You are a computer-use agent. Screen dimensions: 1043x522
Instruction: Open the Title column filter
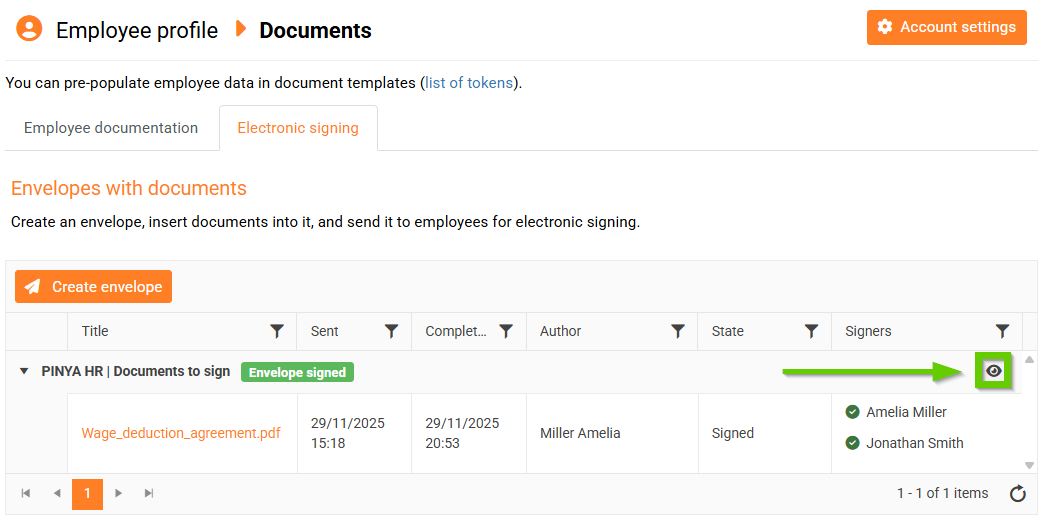coord(277,331)
